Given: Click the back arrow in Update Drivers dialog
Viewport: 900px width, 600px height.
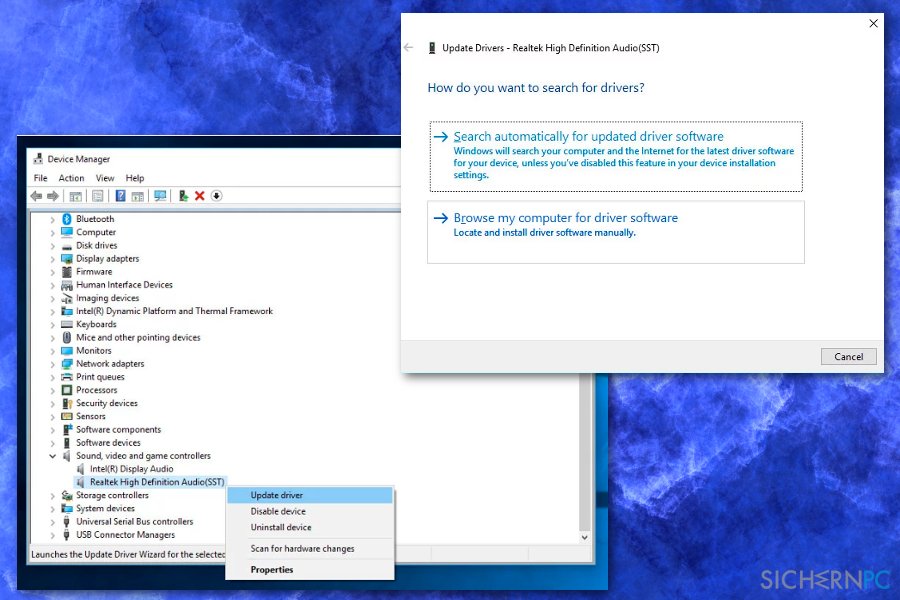Looking at the screenshot, I should pyautogui.click(x=409, y=48).
